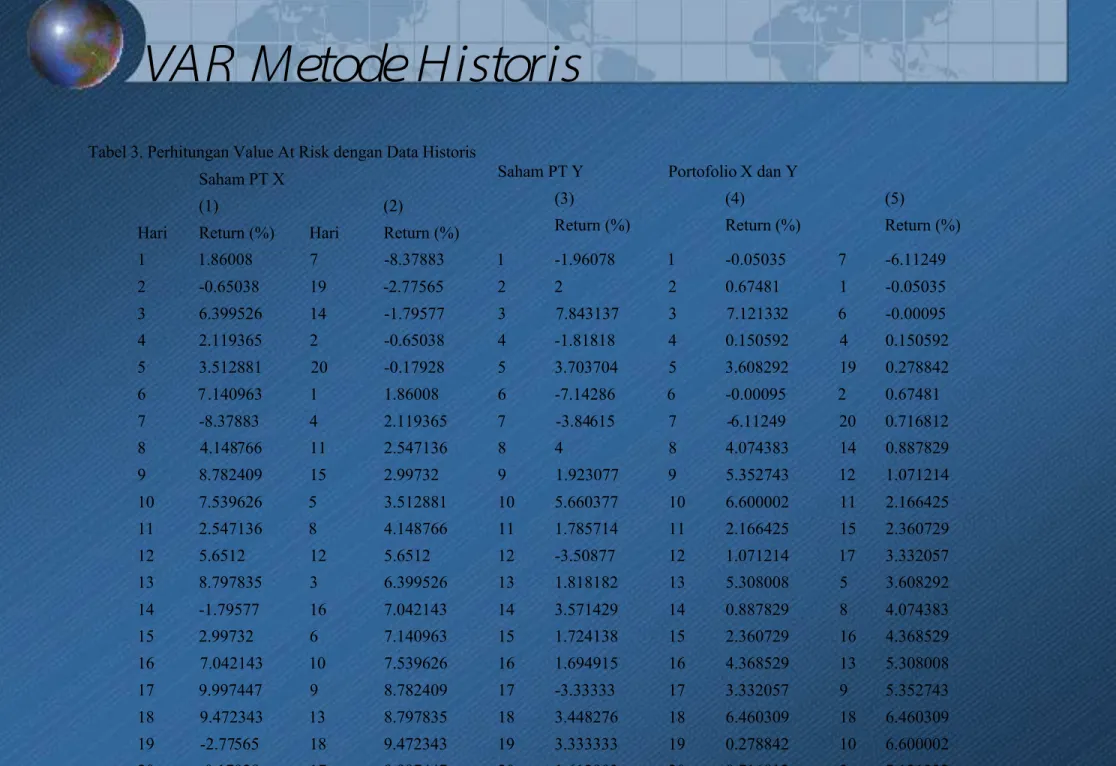Click 6.399526 in column (1) day 3

[x=231, y=313]
